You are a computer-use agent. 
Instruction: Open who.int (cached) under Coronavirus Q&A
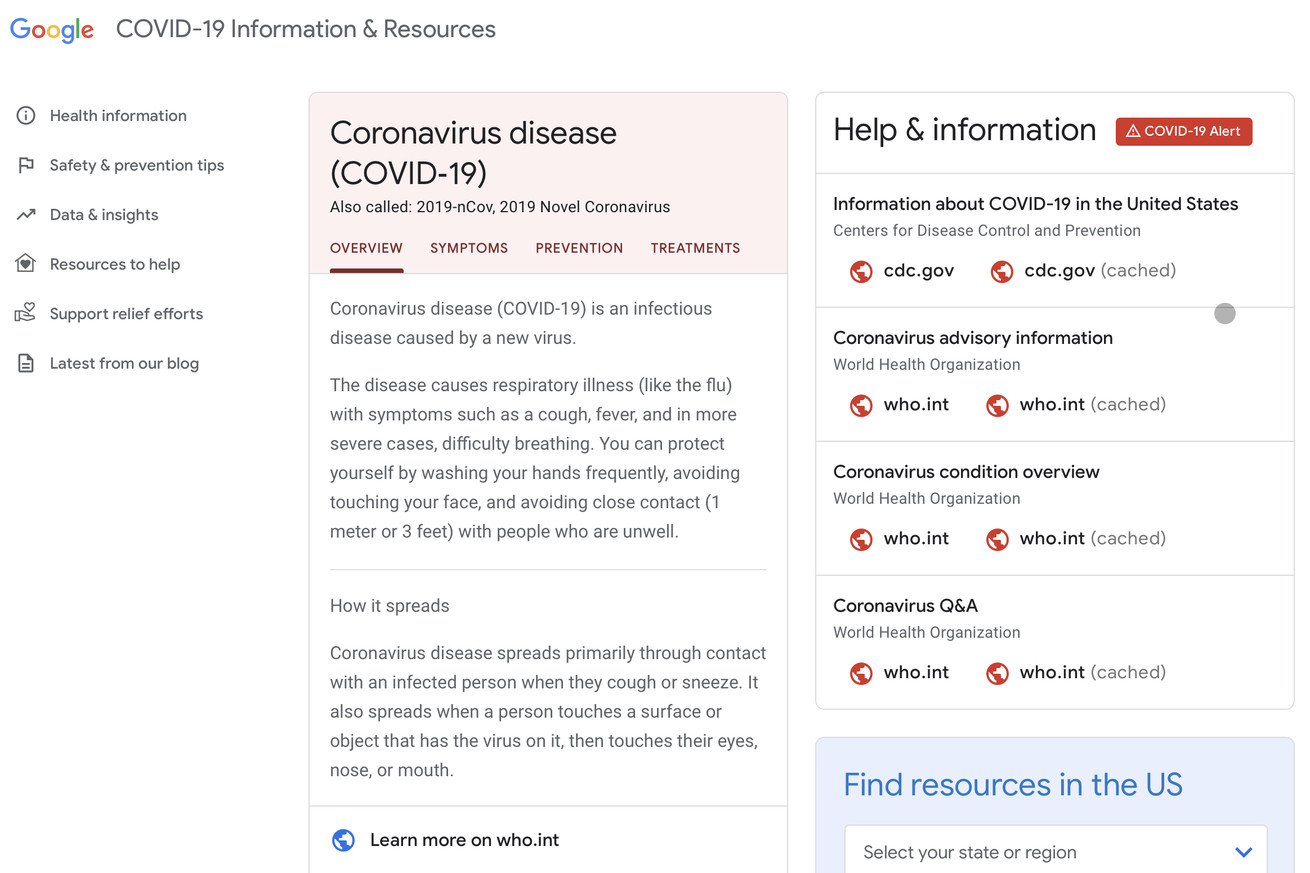tap(1093, 672)
